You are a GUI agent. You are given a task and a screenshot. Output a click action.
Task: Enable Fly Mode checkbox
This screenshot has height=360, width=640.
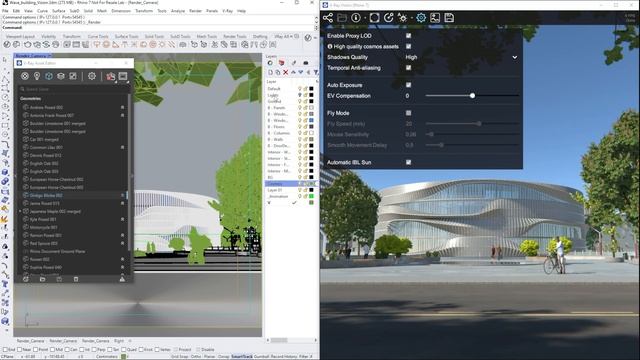tap(409, 113)
